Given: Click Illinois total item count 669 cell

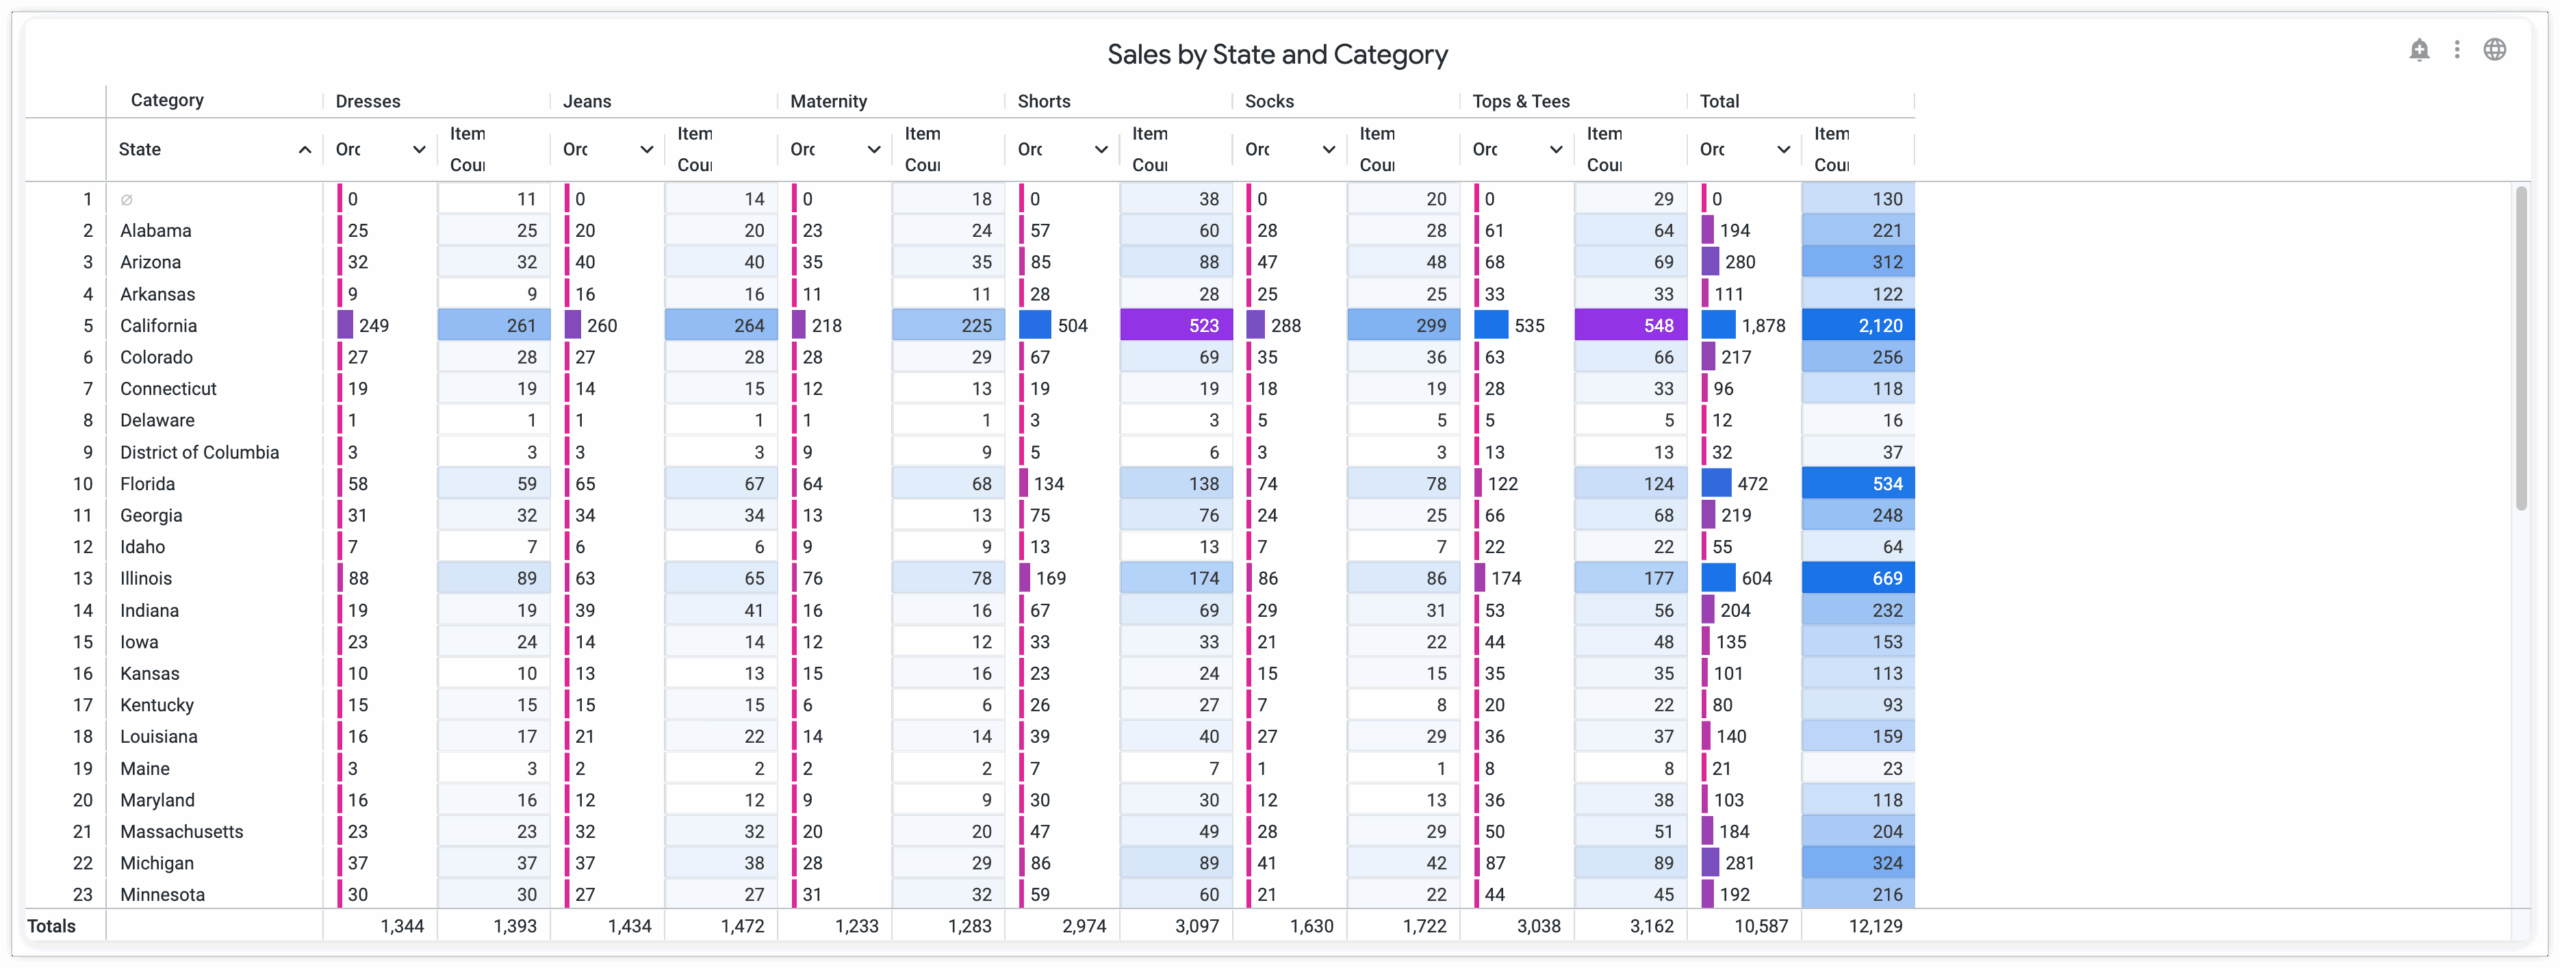Looking at the screenshot, I should click(x=1858, y=579).
